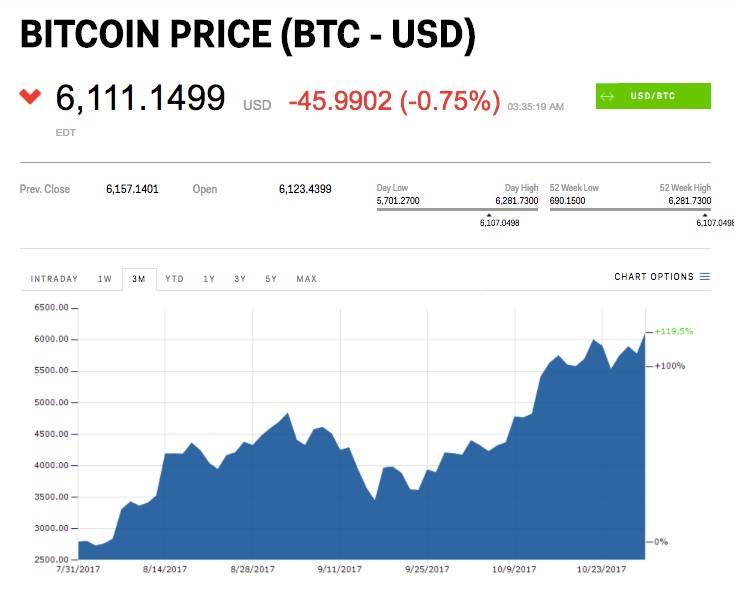Viewport: 734px width, 596px height.
Task: Click the Day Low to Day High range bar
Action: 457,208
